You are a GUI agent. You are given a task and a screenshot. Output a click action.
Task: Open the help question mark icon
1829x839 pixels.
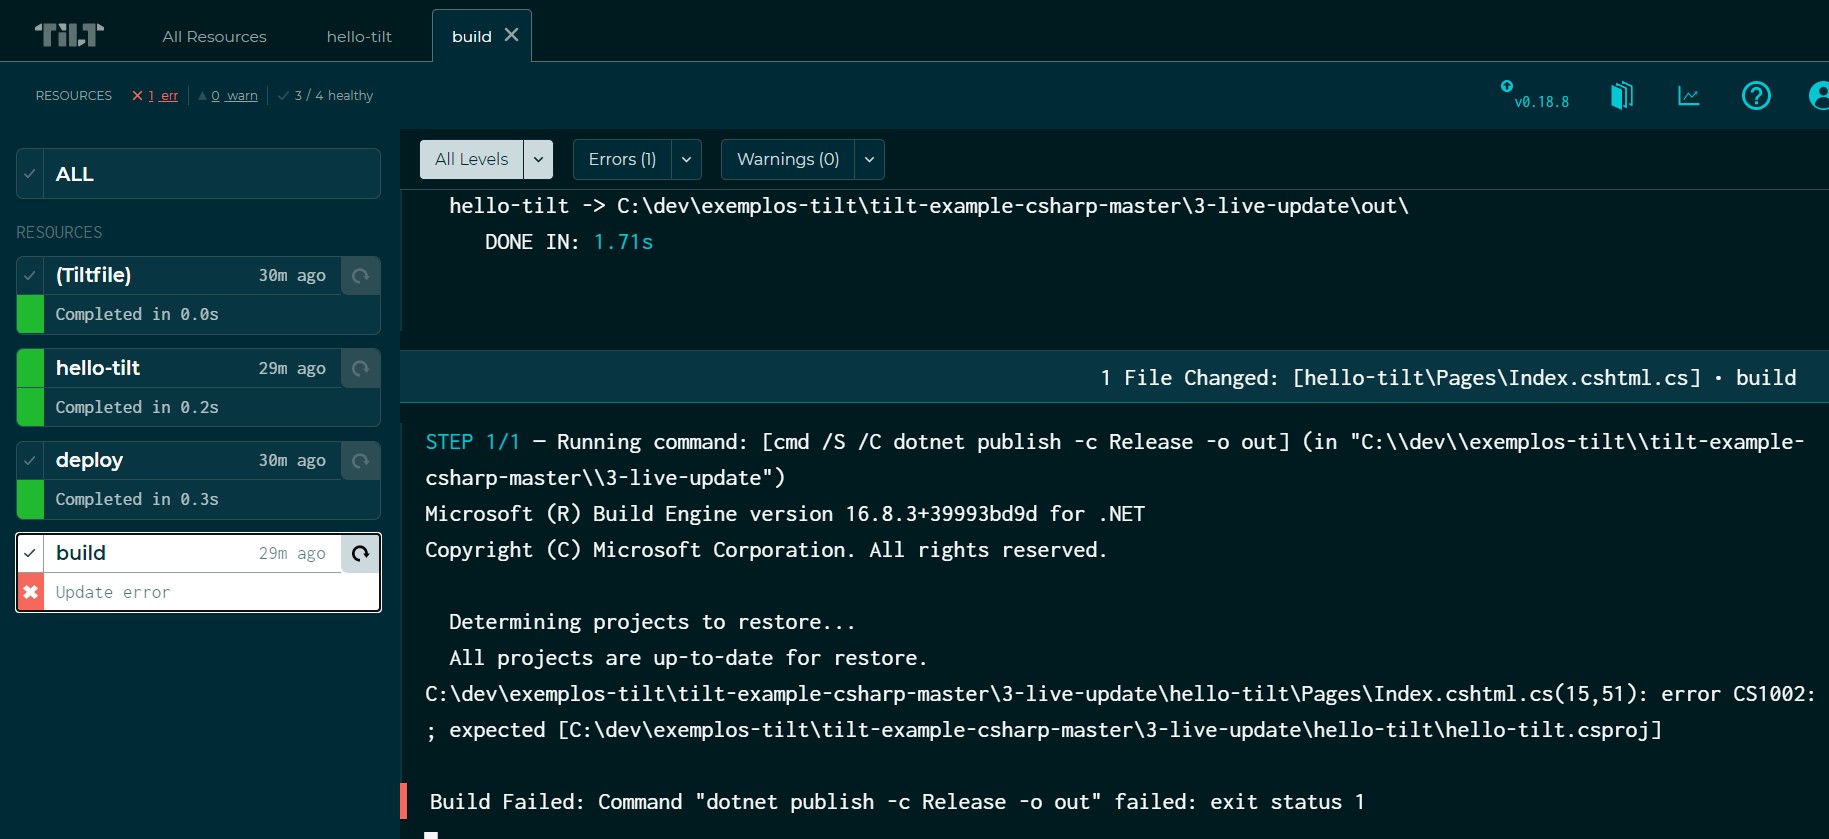click(1756, 95)
